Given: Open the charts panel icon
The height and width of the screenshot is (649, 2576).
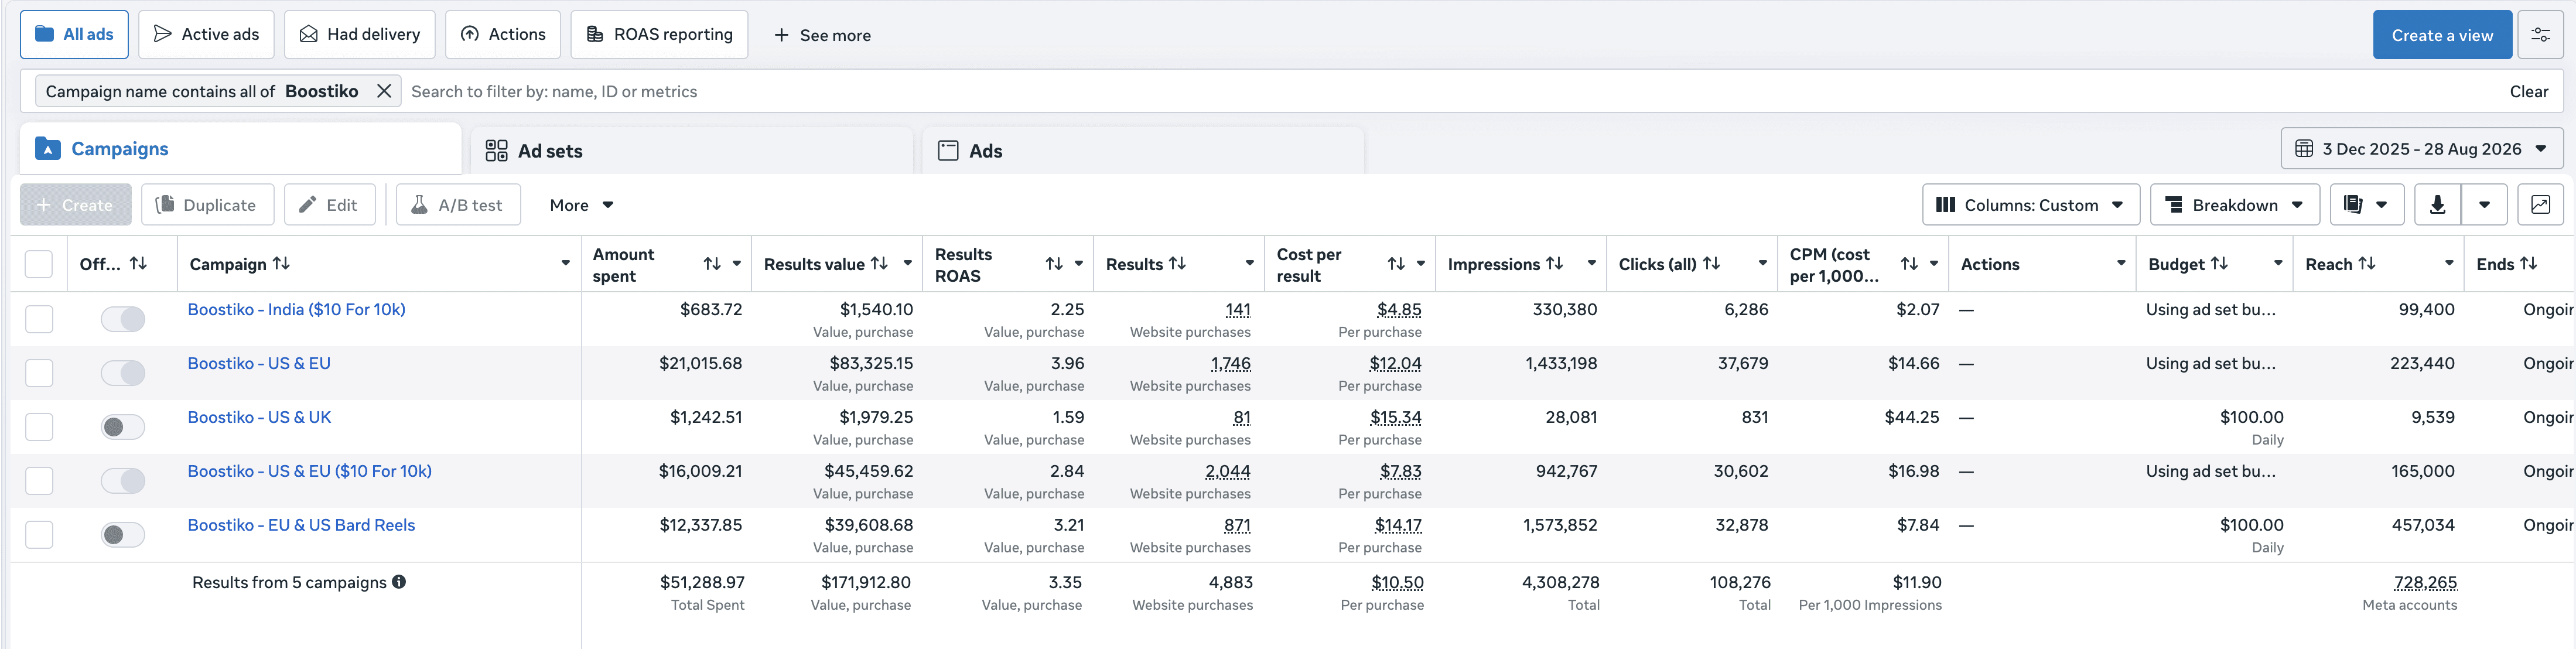Looking at the screenshot, I should (x=2540, y=205).
